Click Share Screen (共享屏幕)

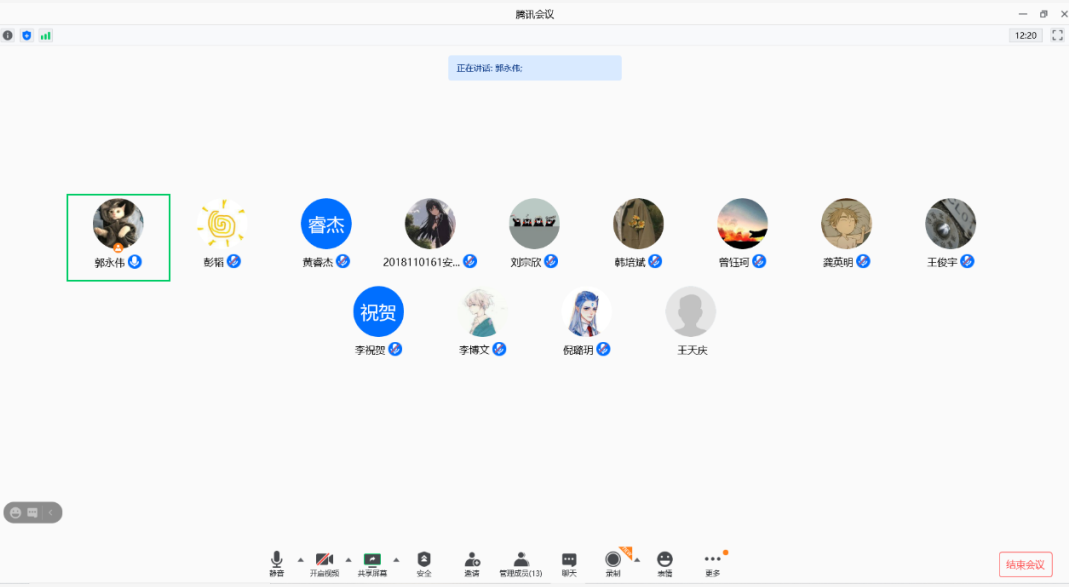(x=372, y=561)
